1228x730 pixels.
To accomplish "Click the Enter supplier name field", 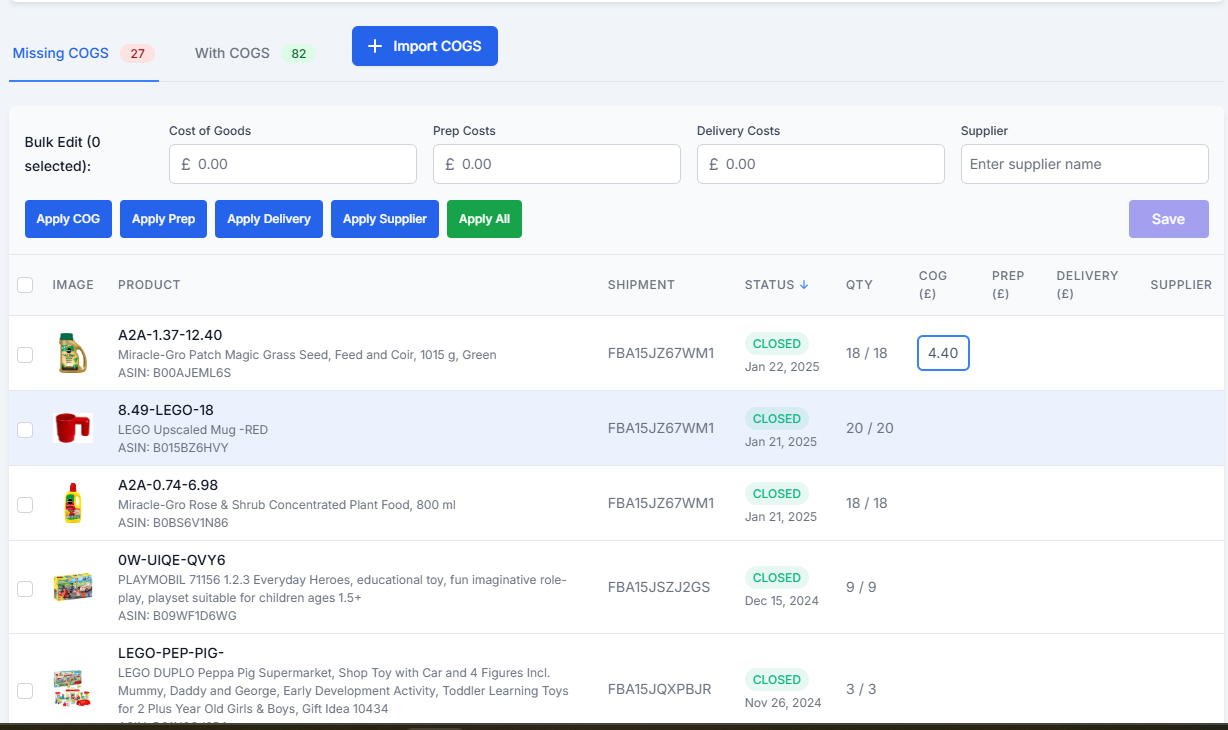I will [1084, 164].
